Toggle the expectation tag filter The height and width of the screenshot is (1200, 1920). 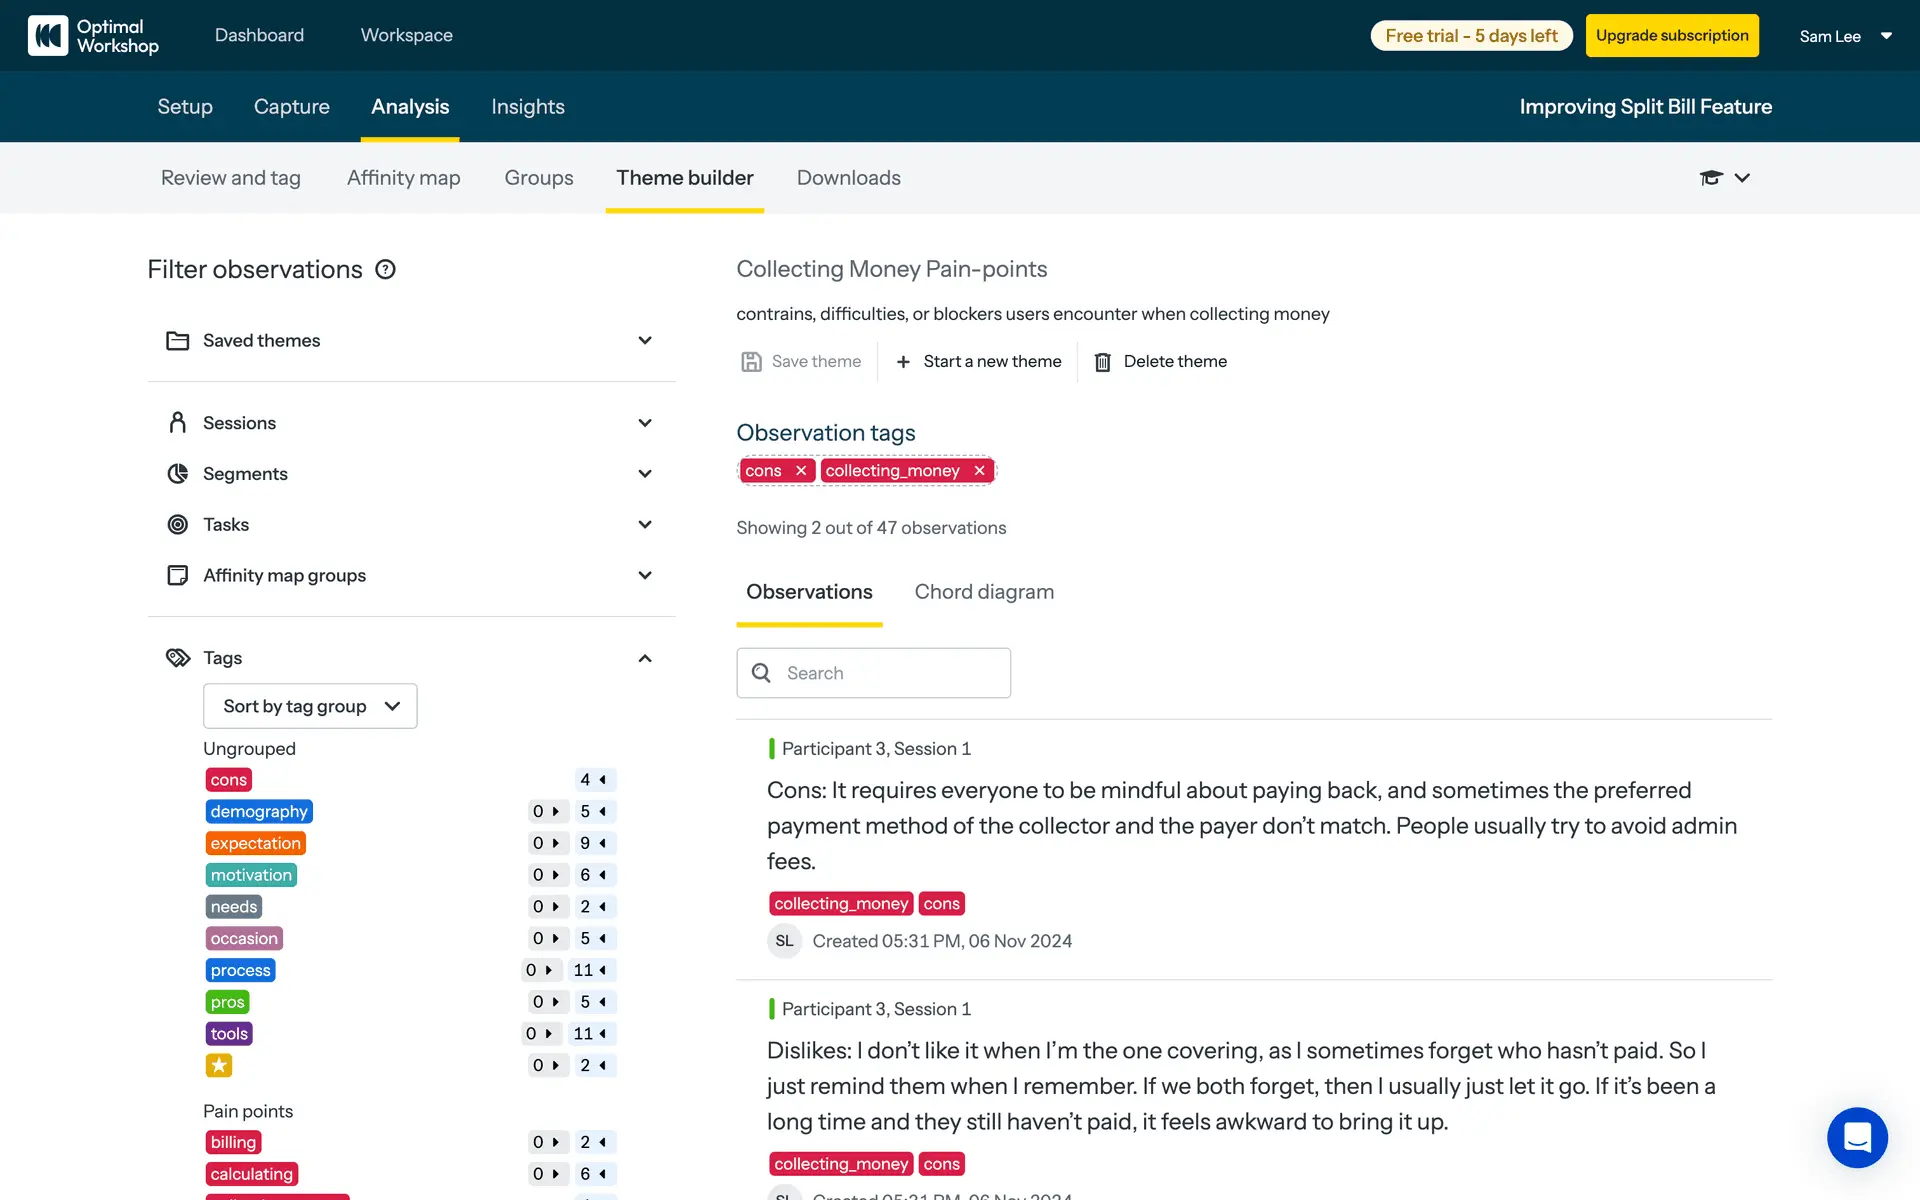(x=255, y=844)
